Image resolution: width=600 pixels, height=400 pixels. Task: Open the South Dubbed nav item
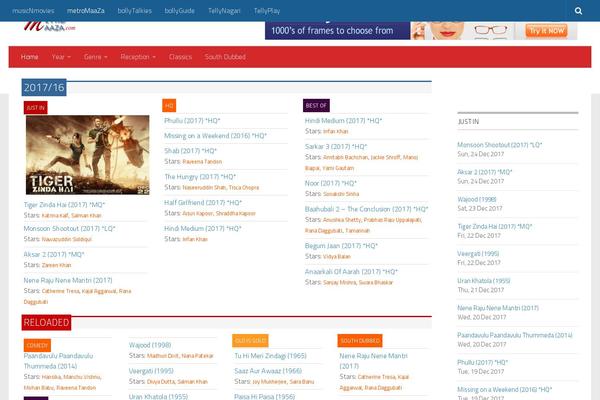coord(225,57)
